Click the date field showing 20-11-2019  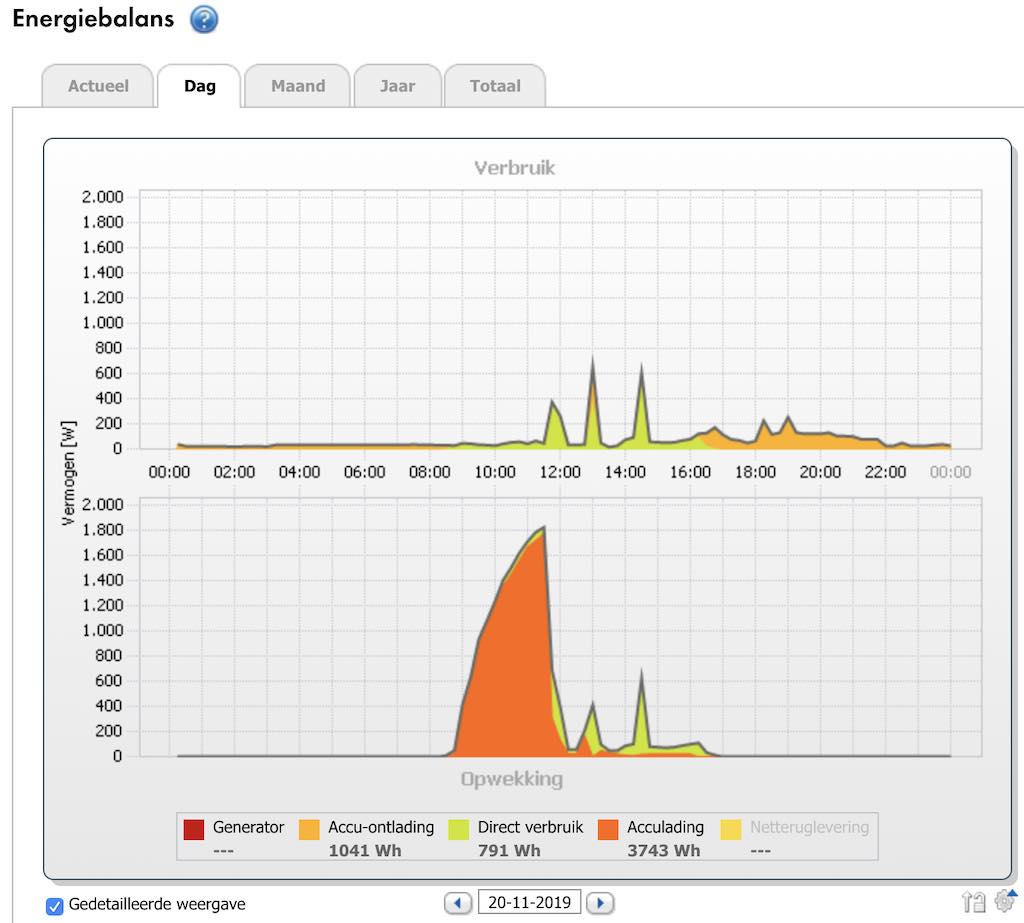529,903
